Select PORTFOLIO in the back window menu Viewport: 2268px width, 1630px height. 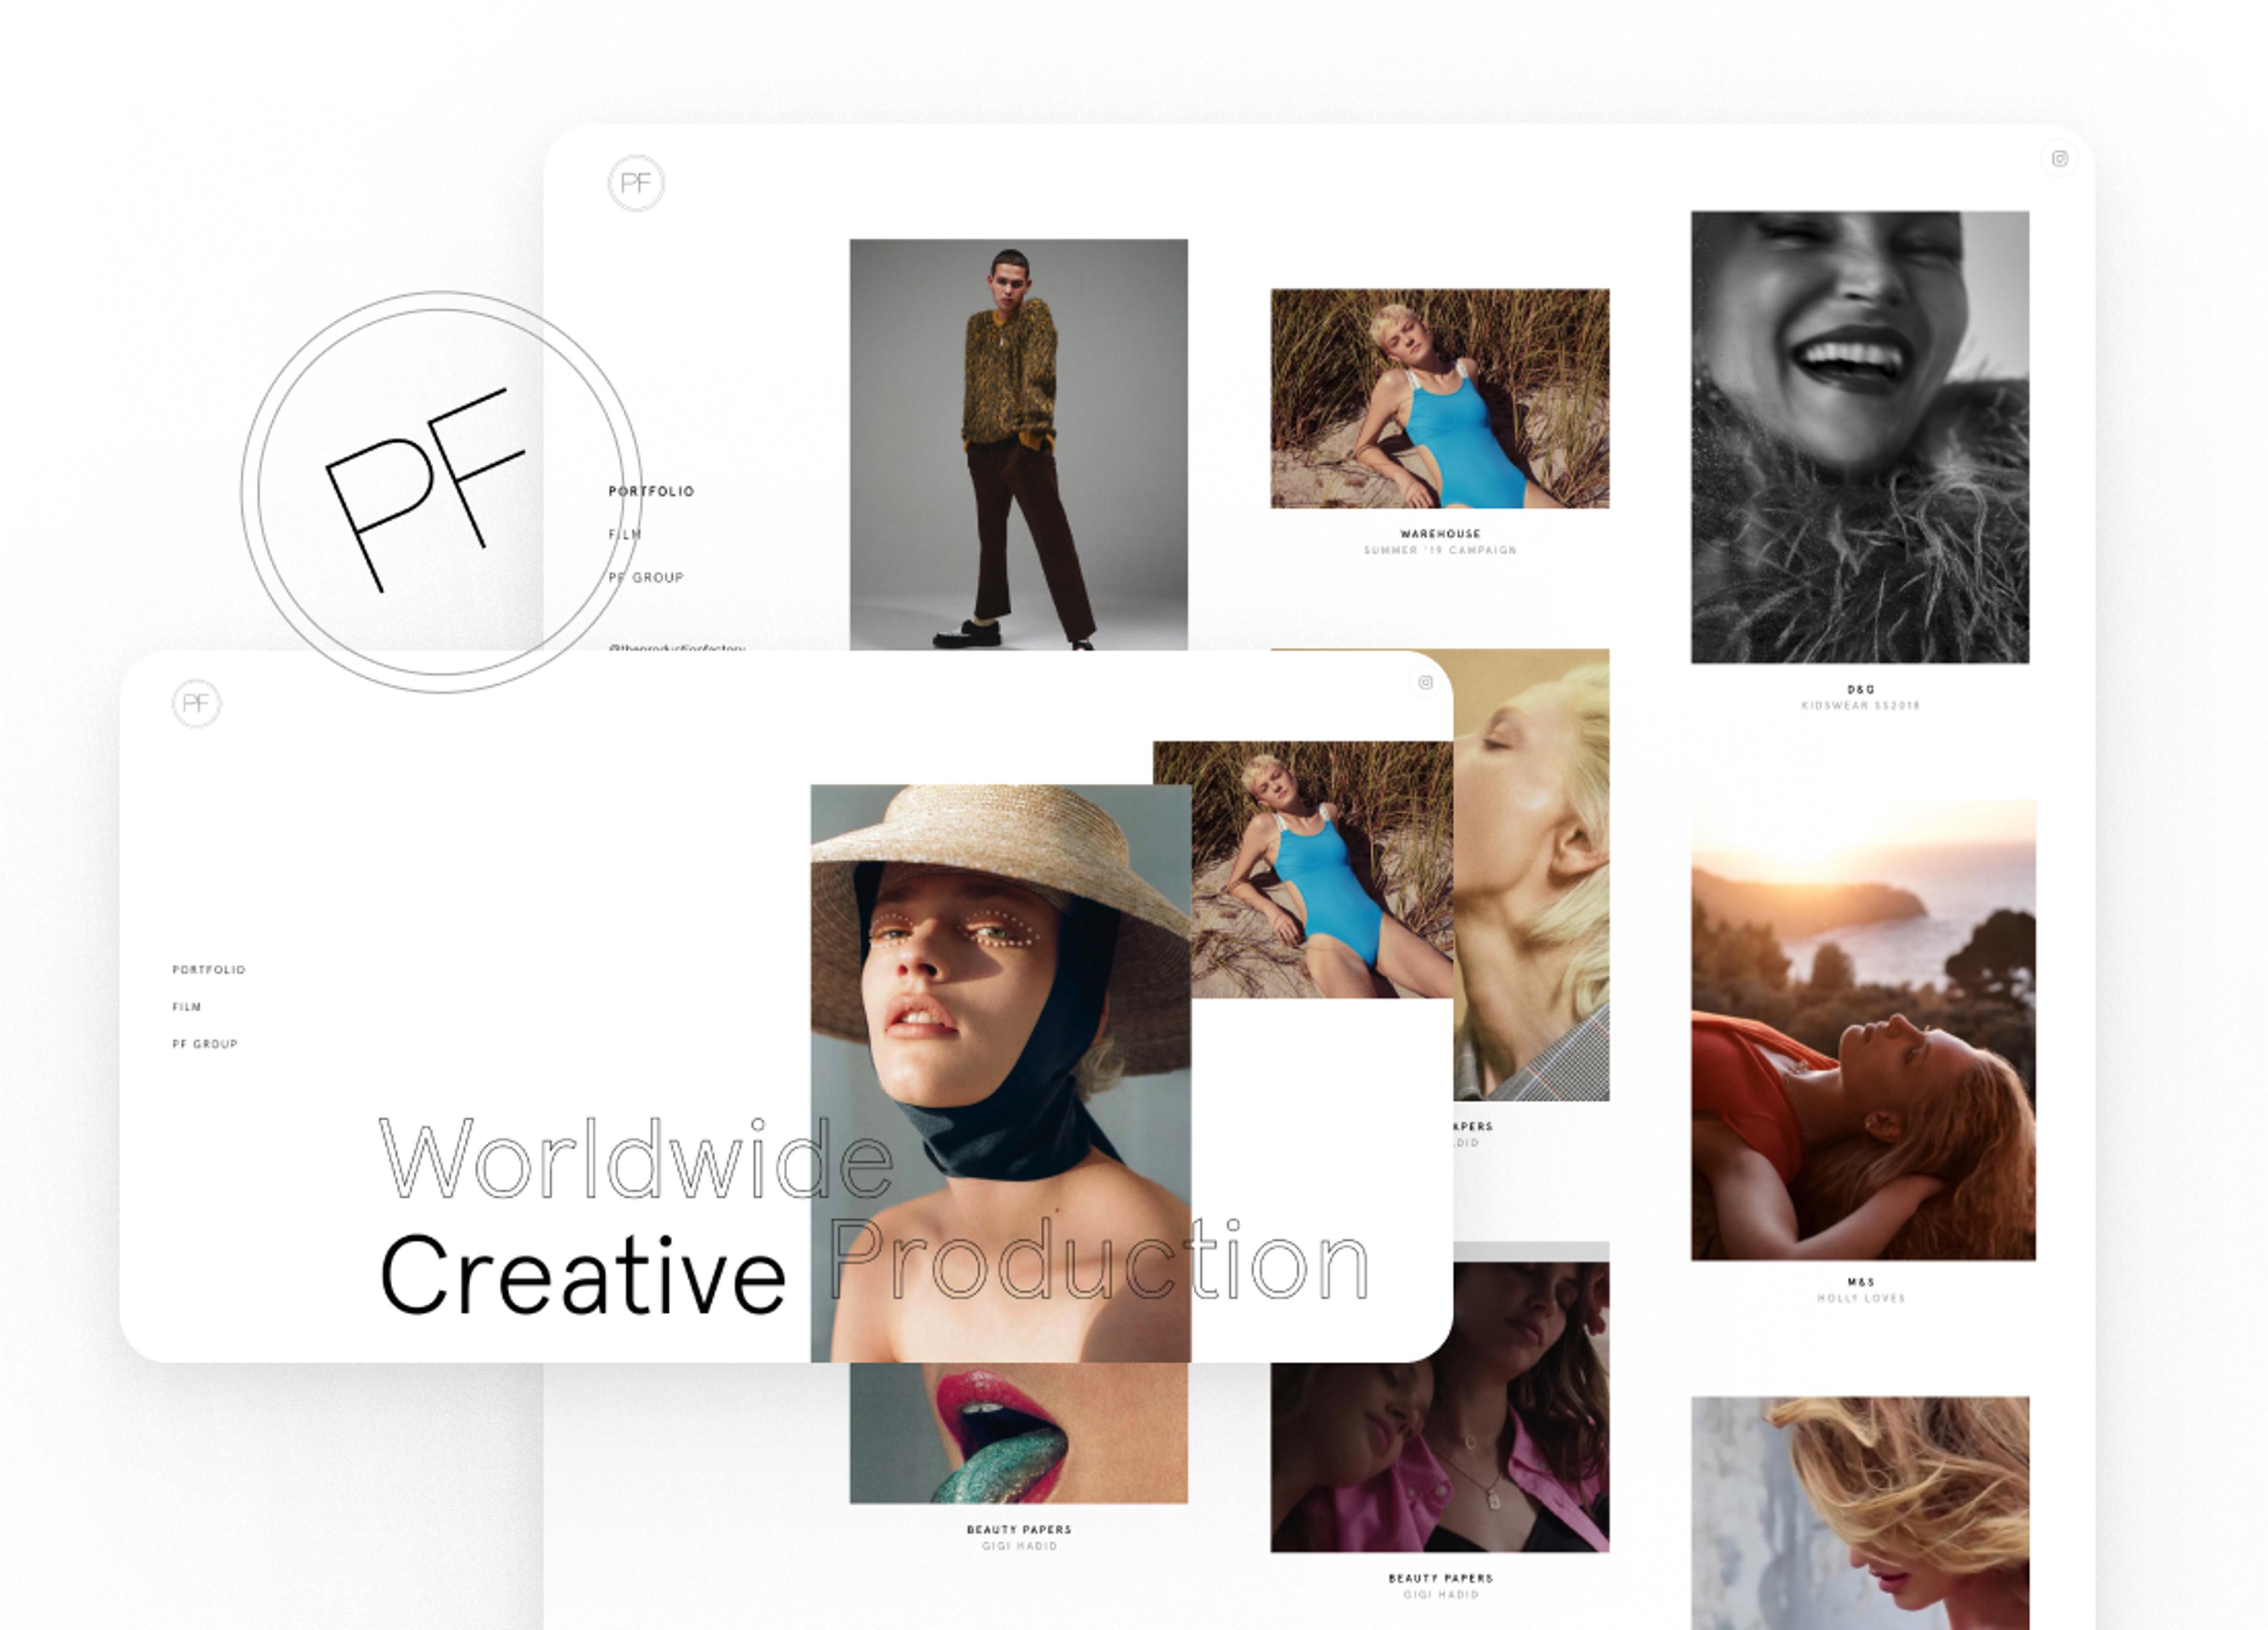pos(651,491)
